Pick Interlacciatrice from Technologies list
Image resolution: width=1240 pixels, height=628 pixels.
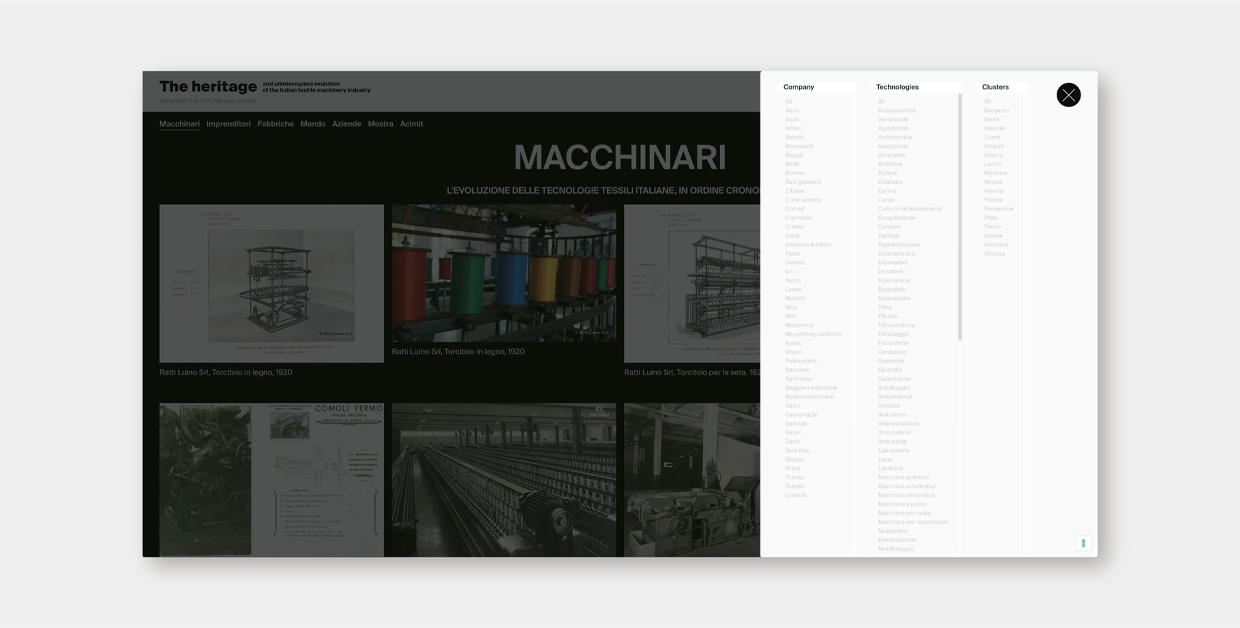click(898, 424)
